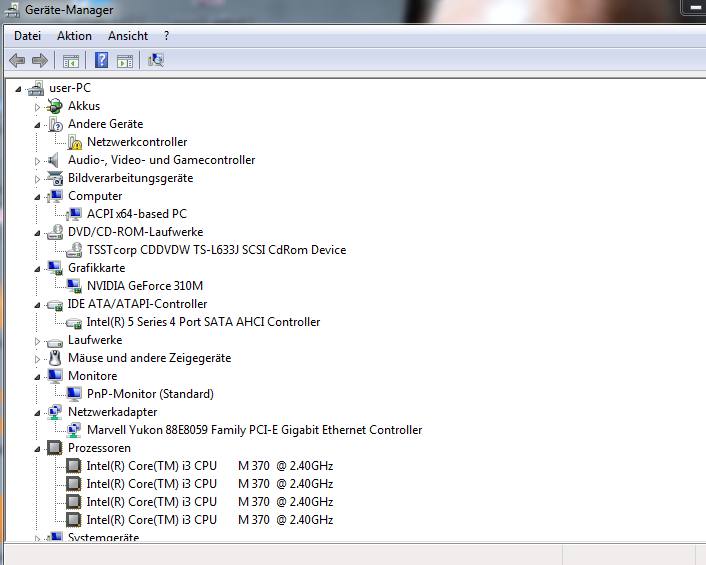The width and height of the screenshot is (706, 565).
Task: Select the Prozessoren category label
Action: 100,448
